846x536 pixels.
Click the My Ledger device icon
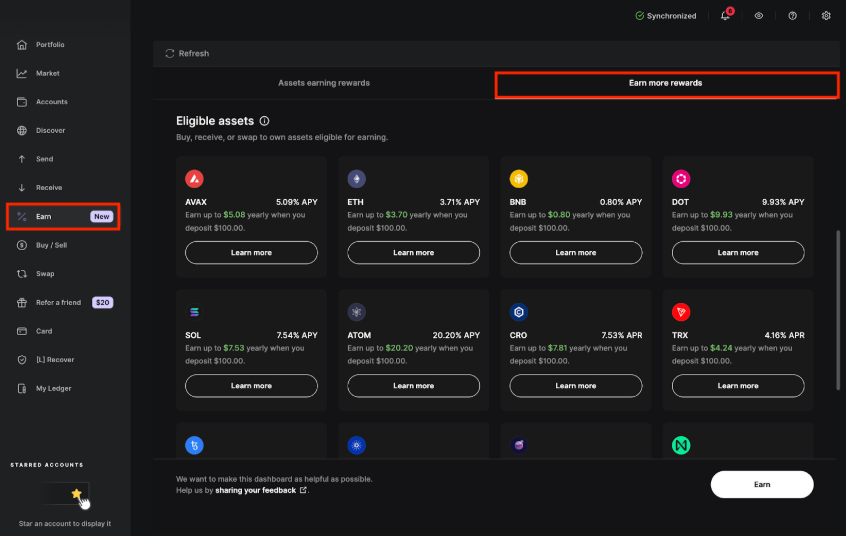coord(22,388)
